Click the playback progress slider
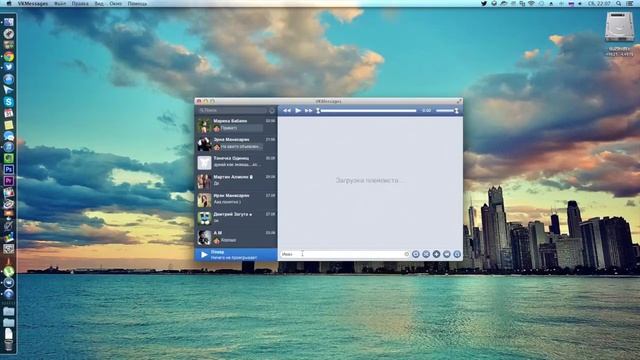Viewport: 640px width, 360px height. coord(367,111)
